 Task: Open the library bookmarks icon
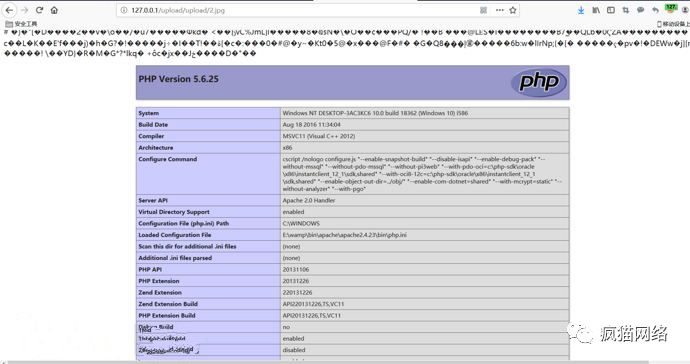click(596, 10)
